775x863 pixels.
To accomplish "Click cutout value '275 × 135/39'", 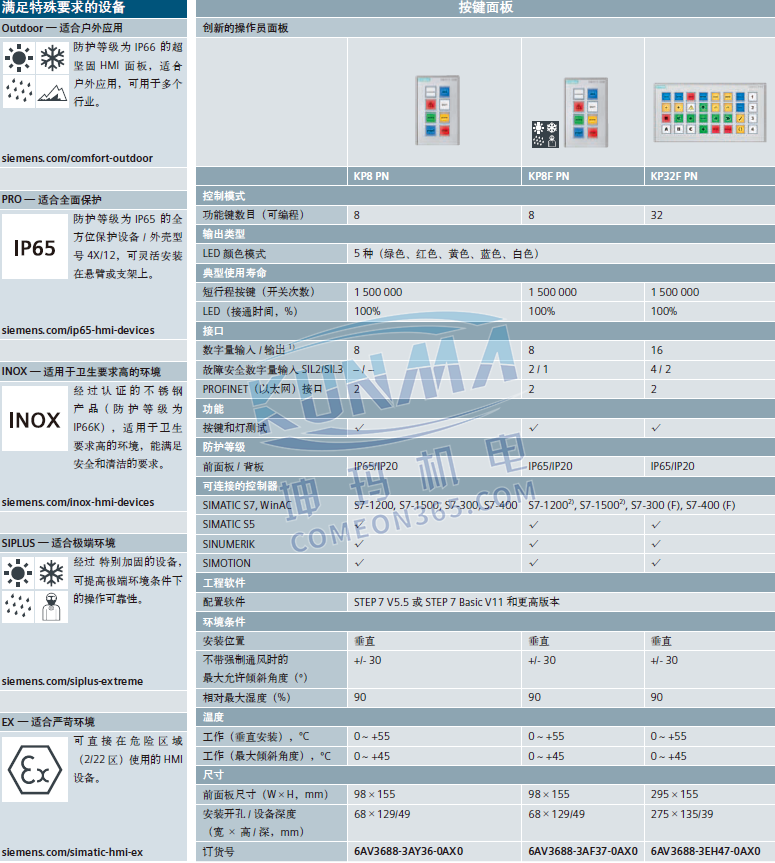I will [x=681, y=814].
